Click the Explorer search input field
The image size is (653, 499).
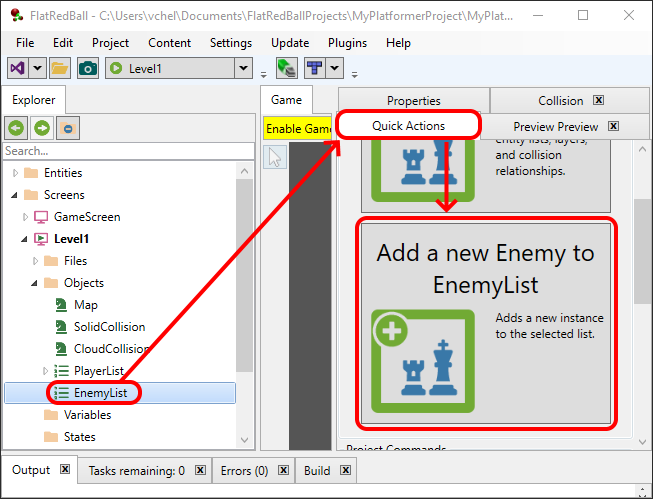(128, 151)
